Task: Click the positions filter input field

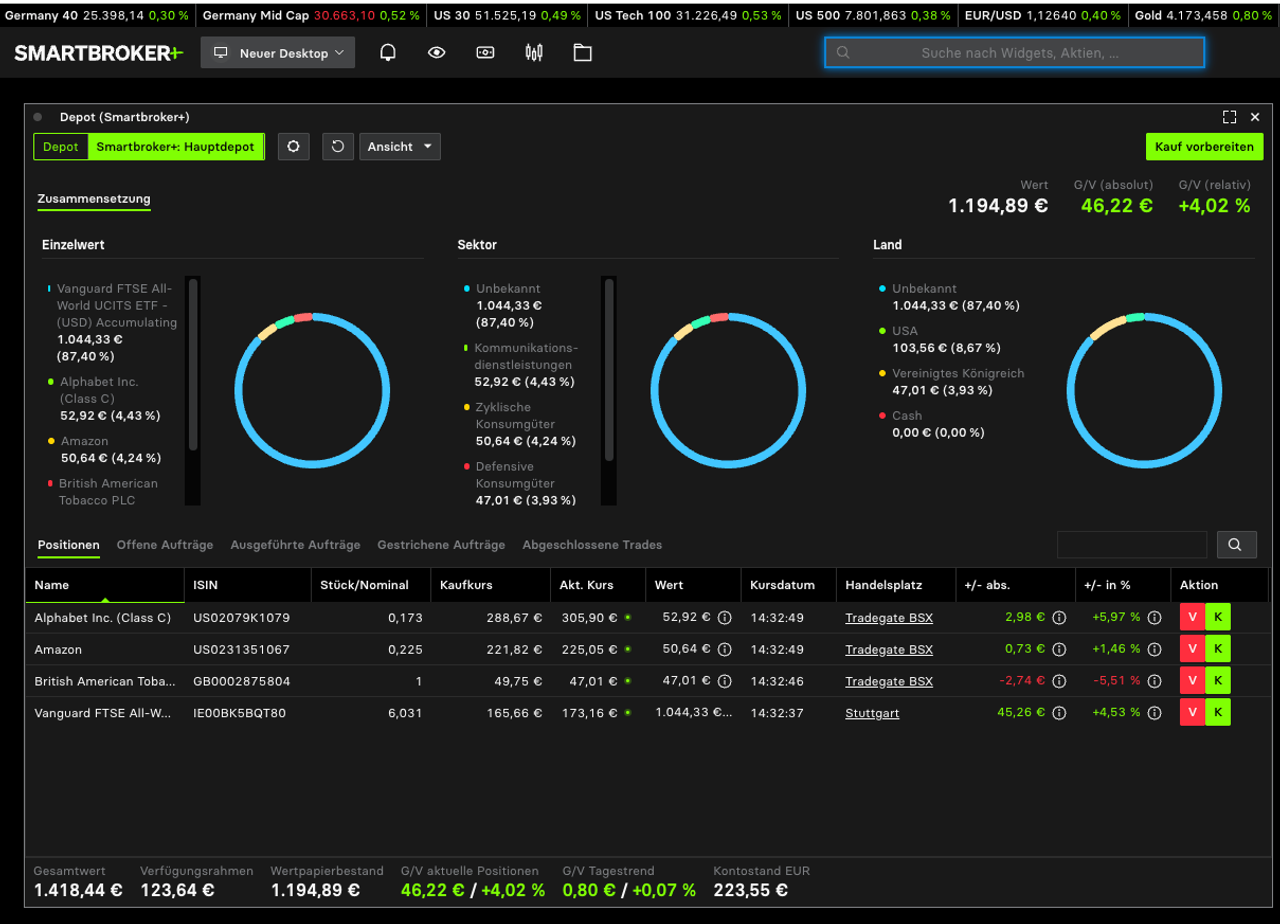Action: click(1132, 544)
